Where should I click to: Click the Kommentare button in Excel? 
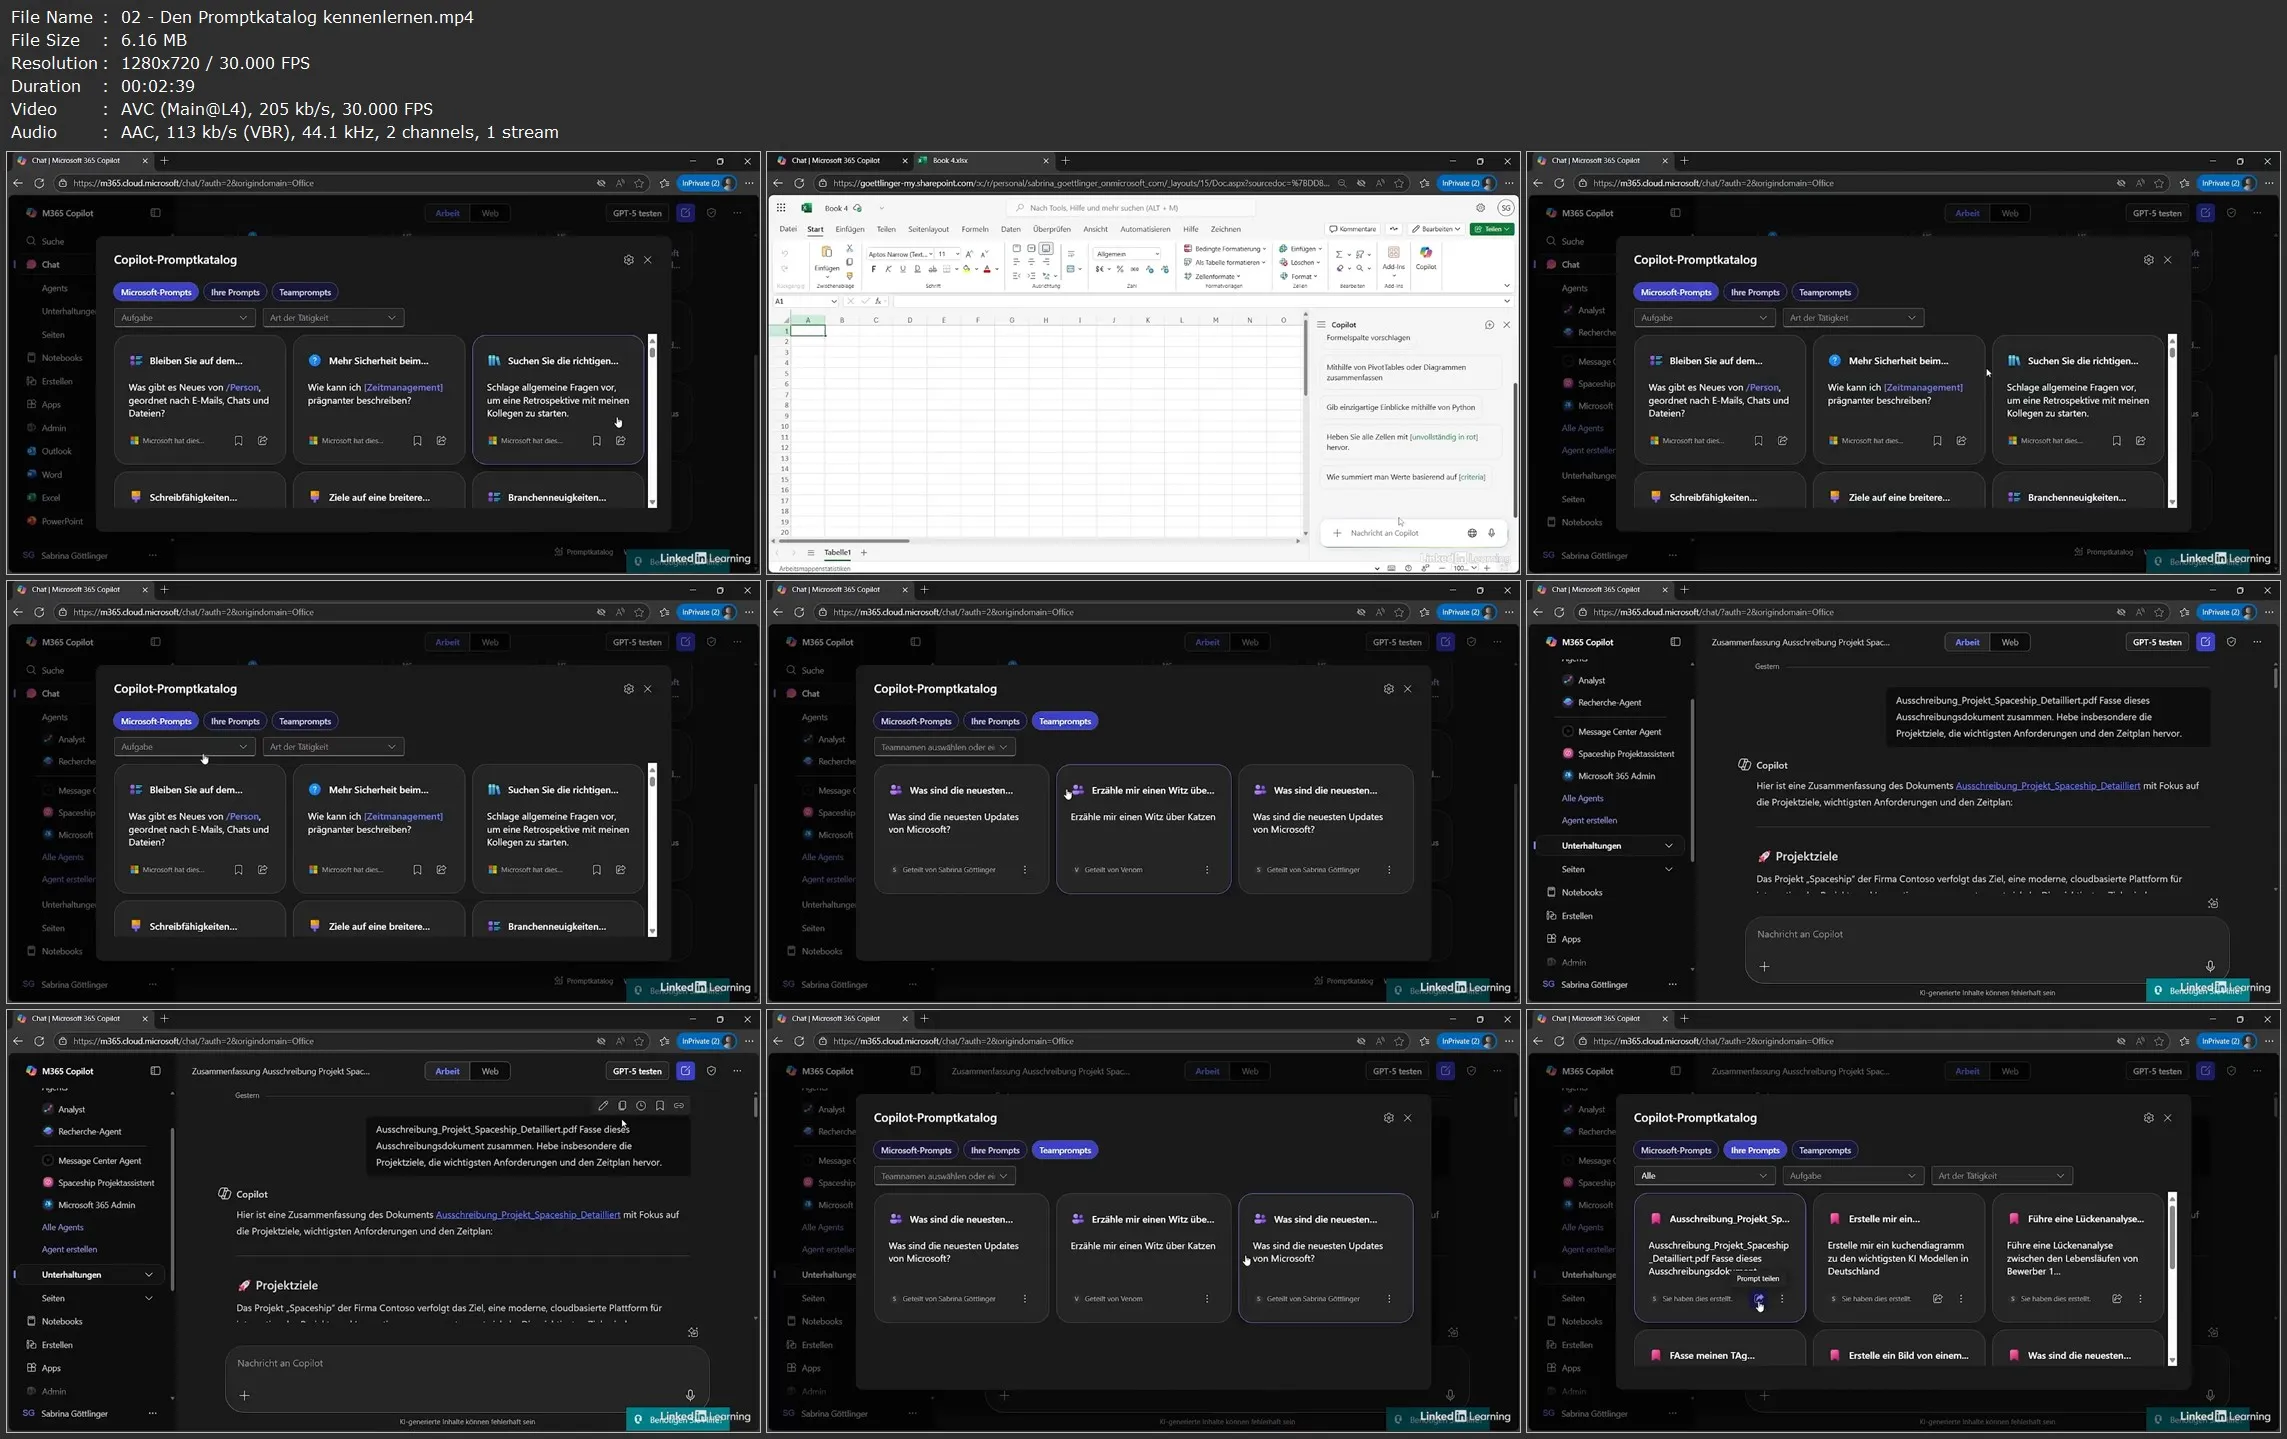1352,229
